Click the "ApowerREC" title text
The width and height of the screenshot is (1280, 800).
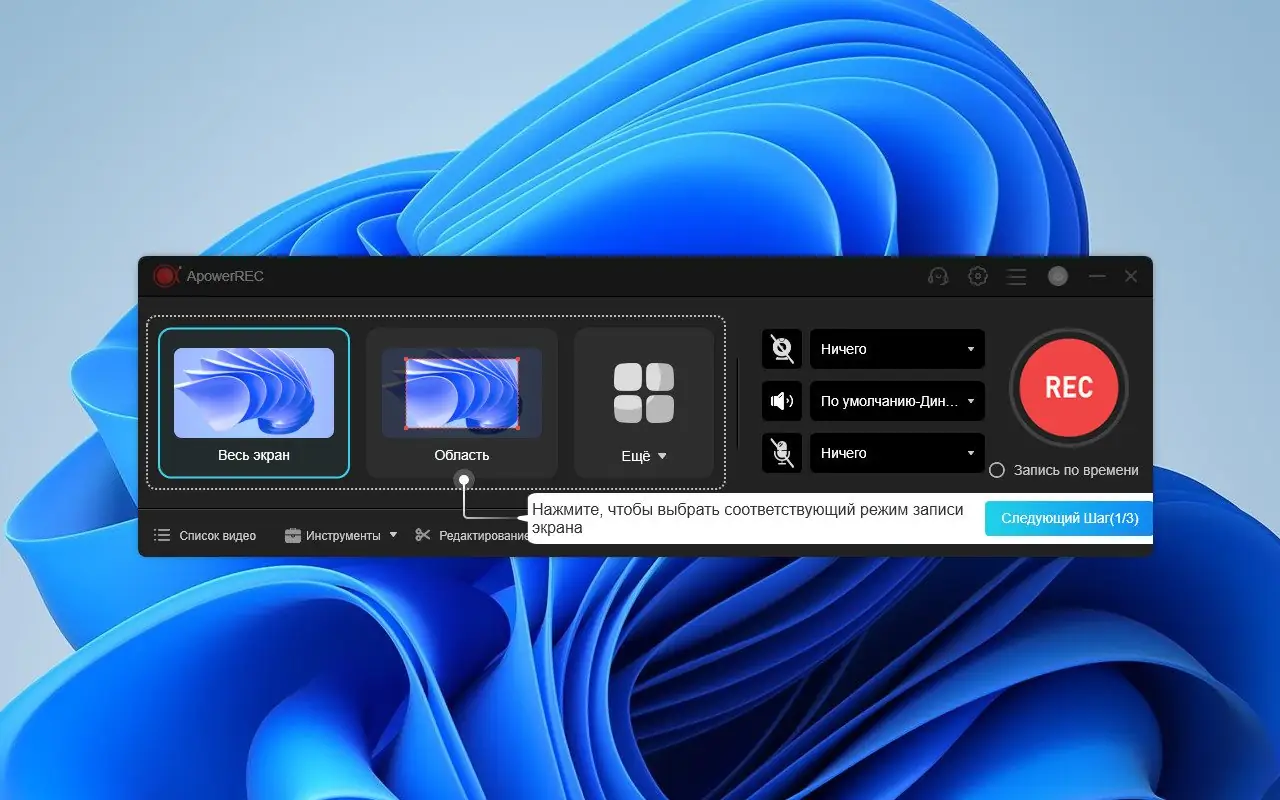[x=225, y=276]
